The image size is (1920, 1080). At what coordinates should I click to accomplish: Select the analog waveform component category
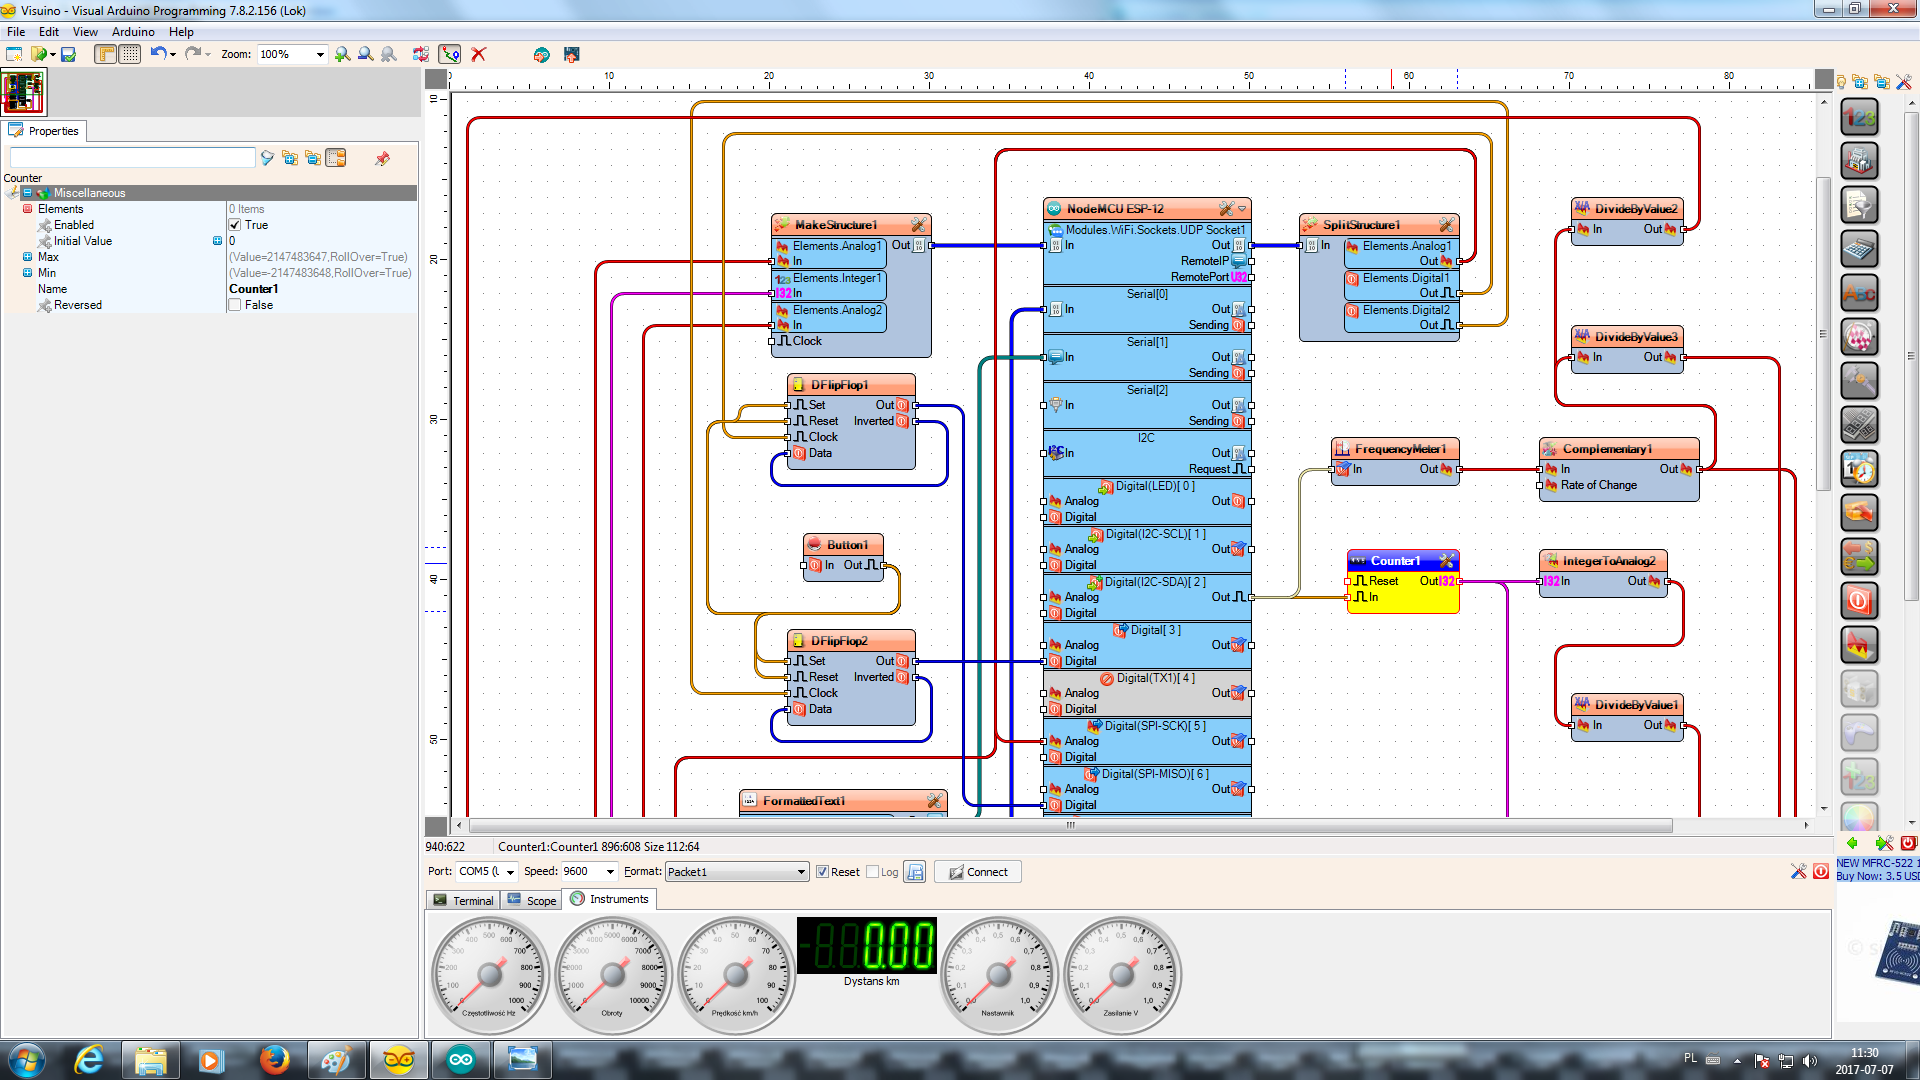(x=1859, y=645)
